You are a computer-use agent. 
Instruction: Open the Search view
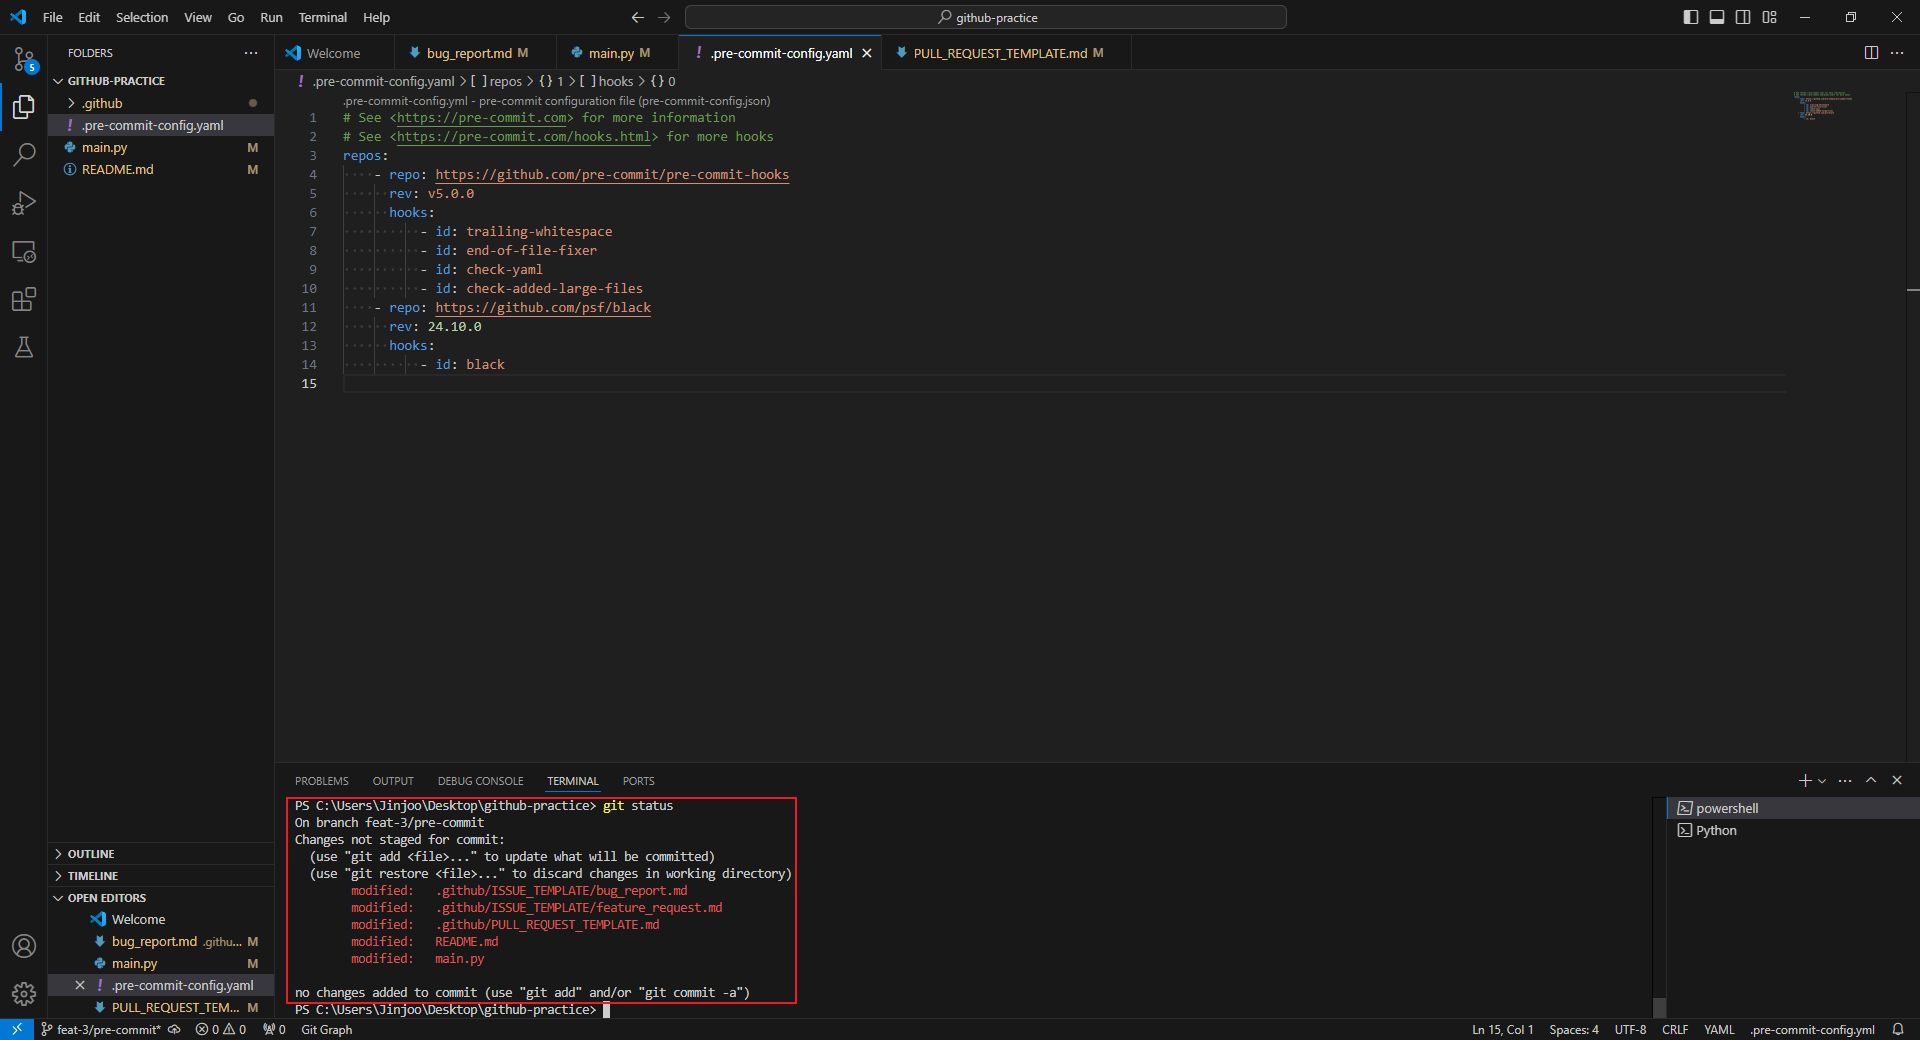[24, 155]
